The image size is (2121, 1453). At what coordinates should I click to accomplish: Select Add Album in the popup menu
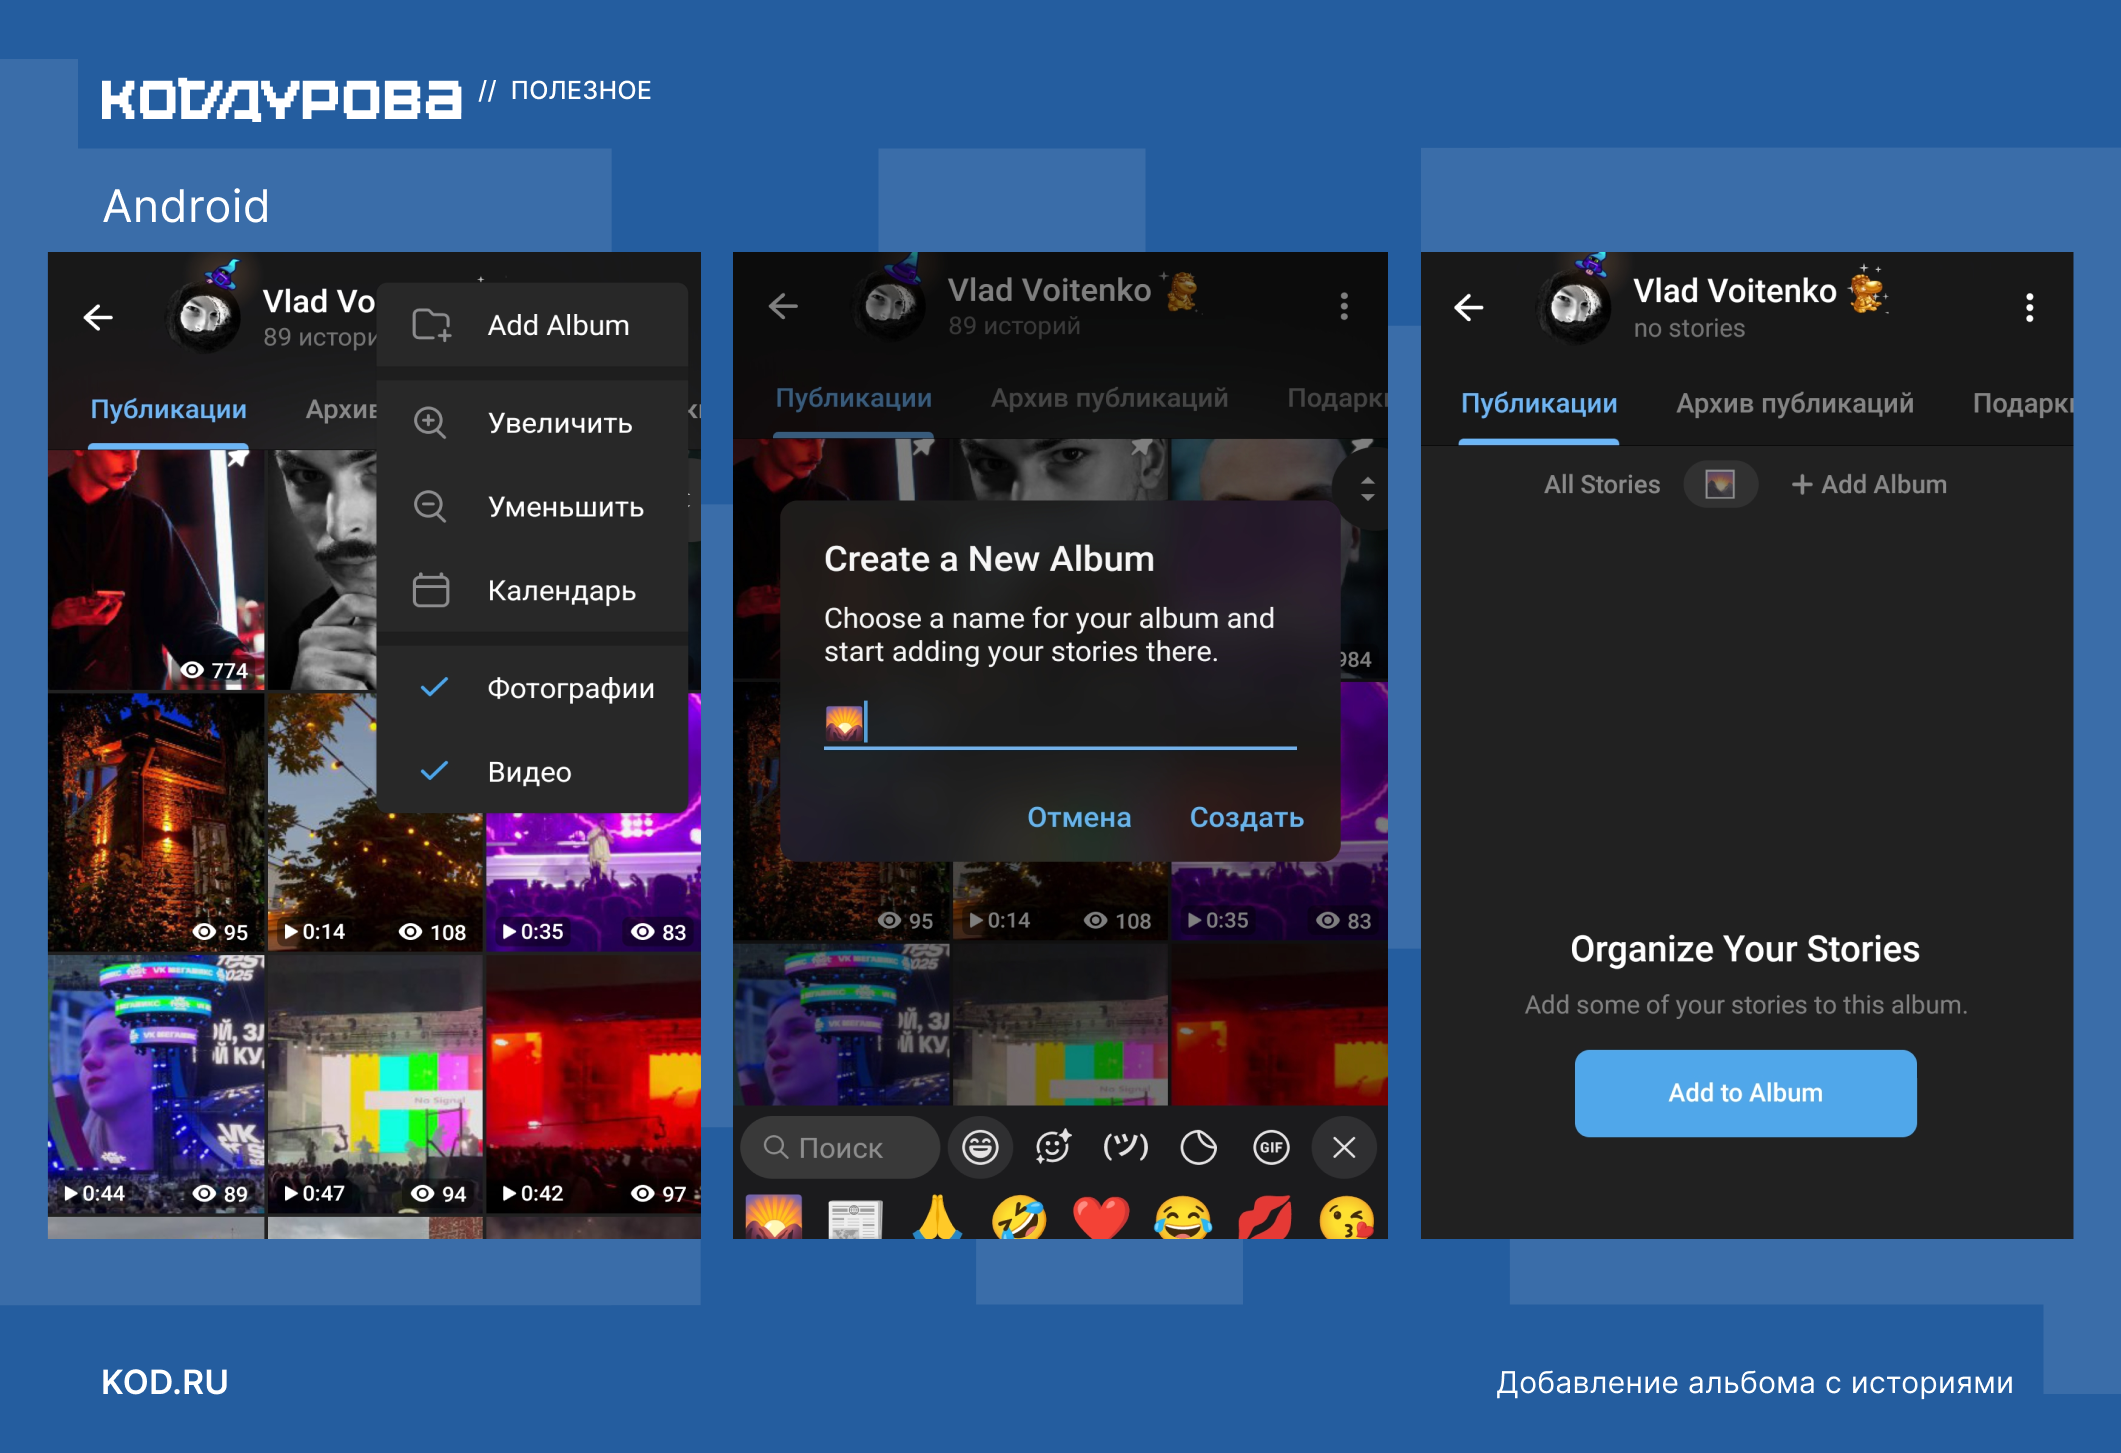click(x=532, y=325)
